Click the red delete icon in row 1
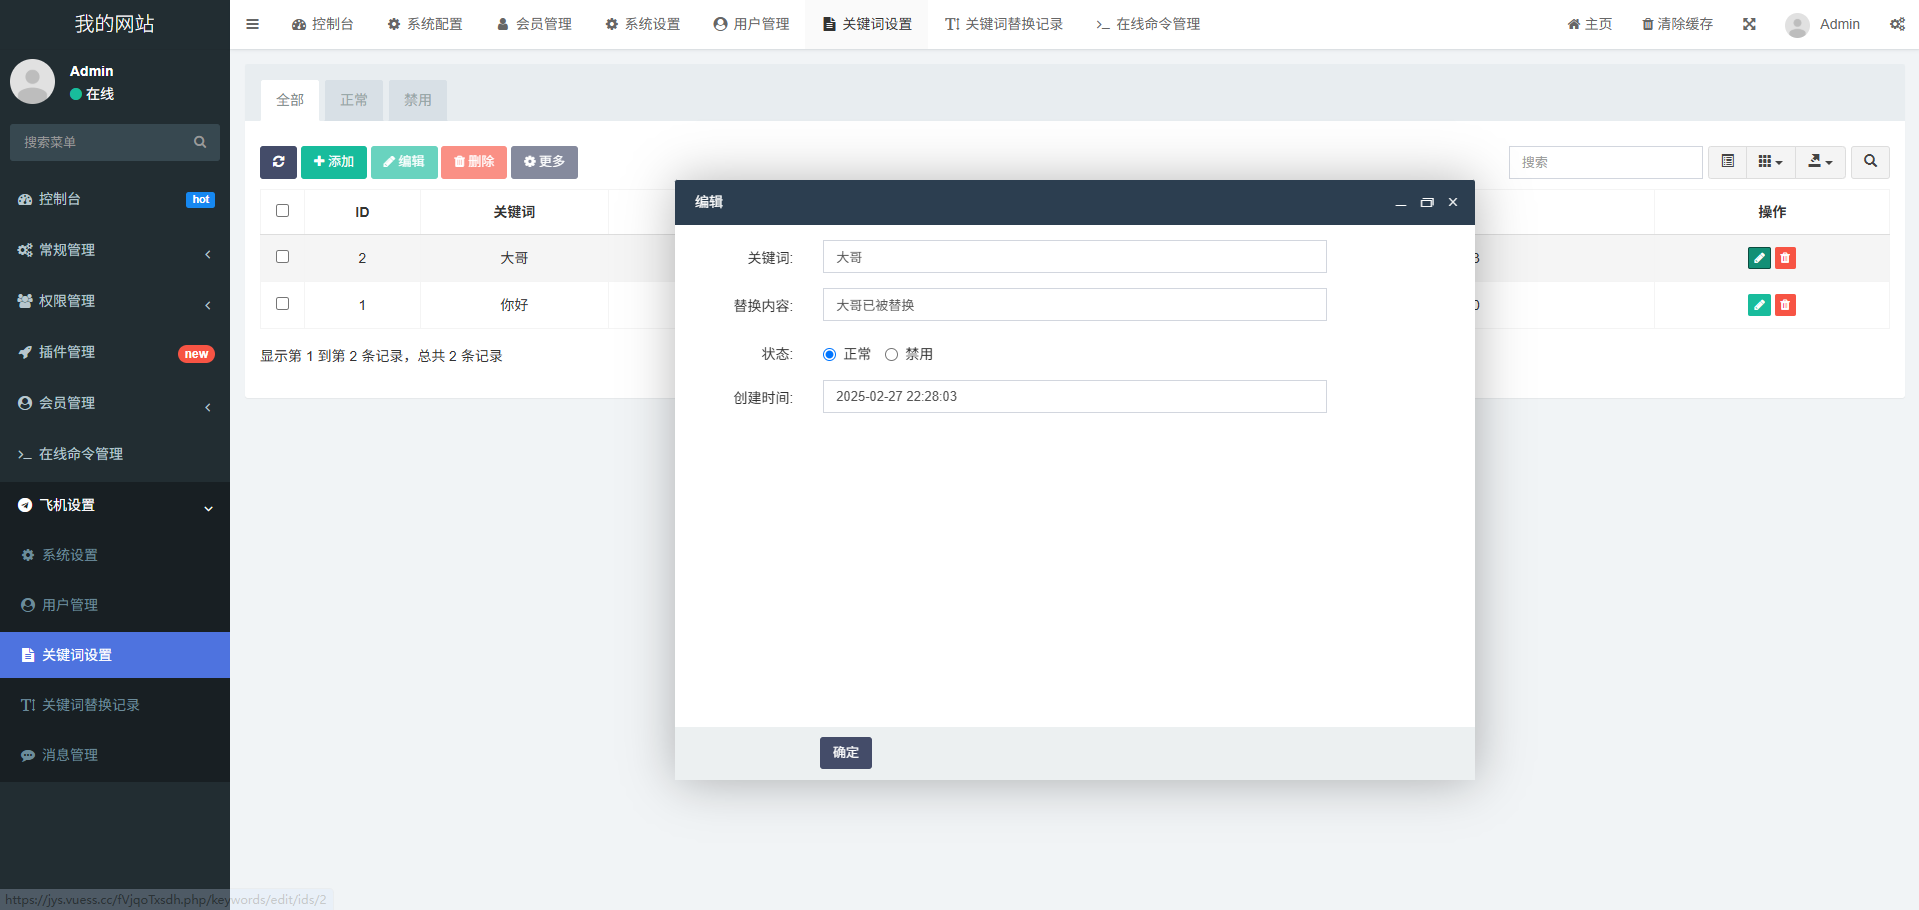The image size is (1919, 910). 1785,305
